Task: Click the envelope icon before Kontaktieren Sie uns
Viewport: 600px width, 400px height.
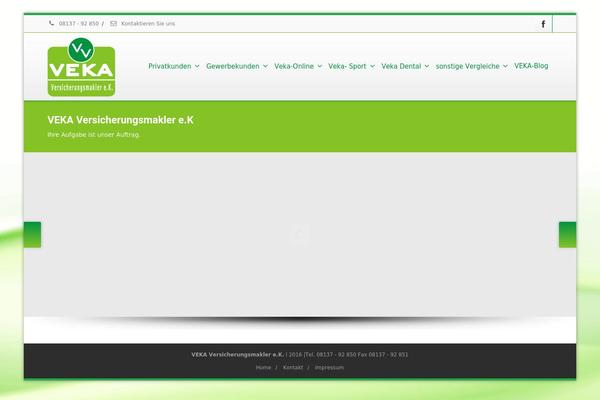Action: 113,23
